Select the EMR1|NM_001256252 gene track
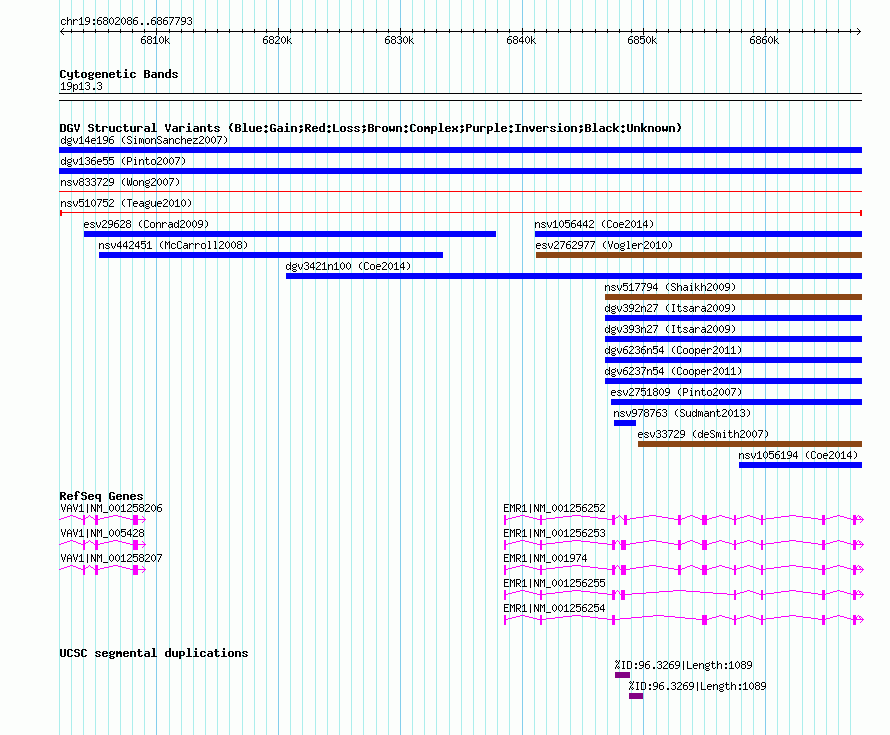The image size is (890, 735). click(684, 519)
